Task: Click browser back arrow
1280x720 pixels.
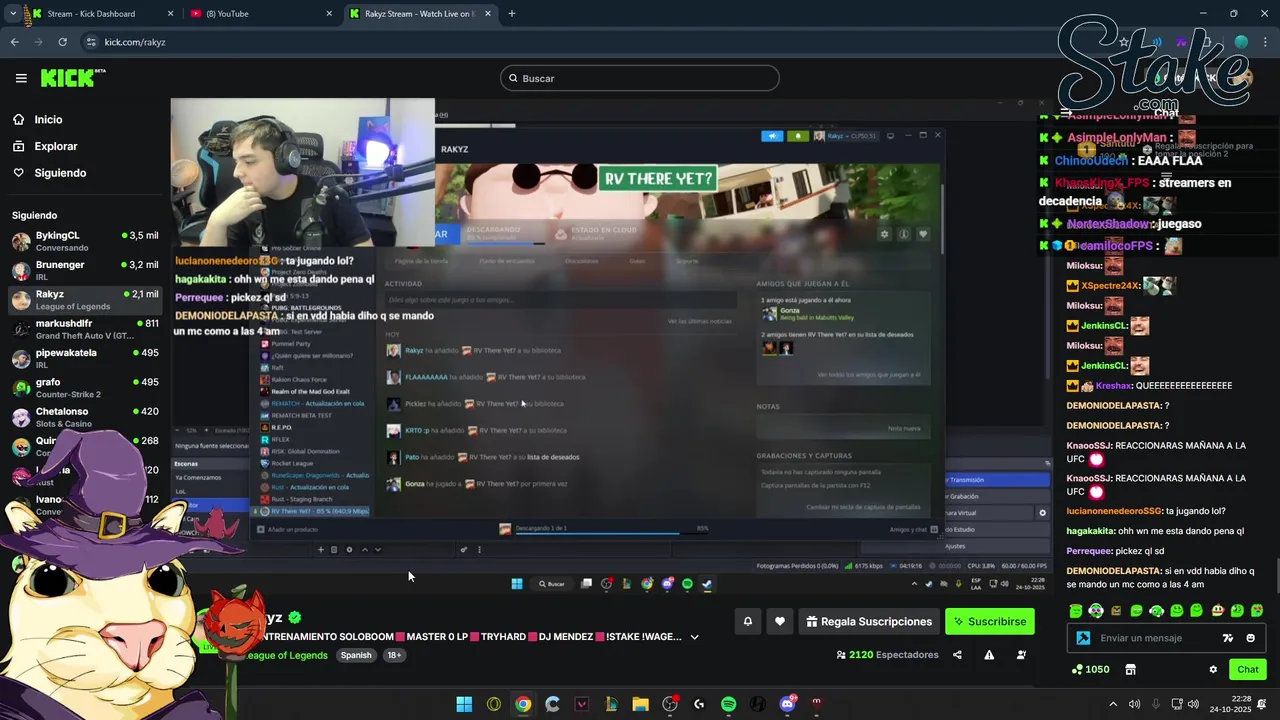Action: click(x=14, y=42)
